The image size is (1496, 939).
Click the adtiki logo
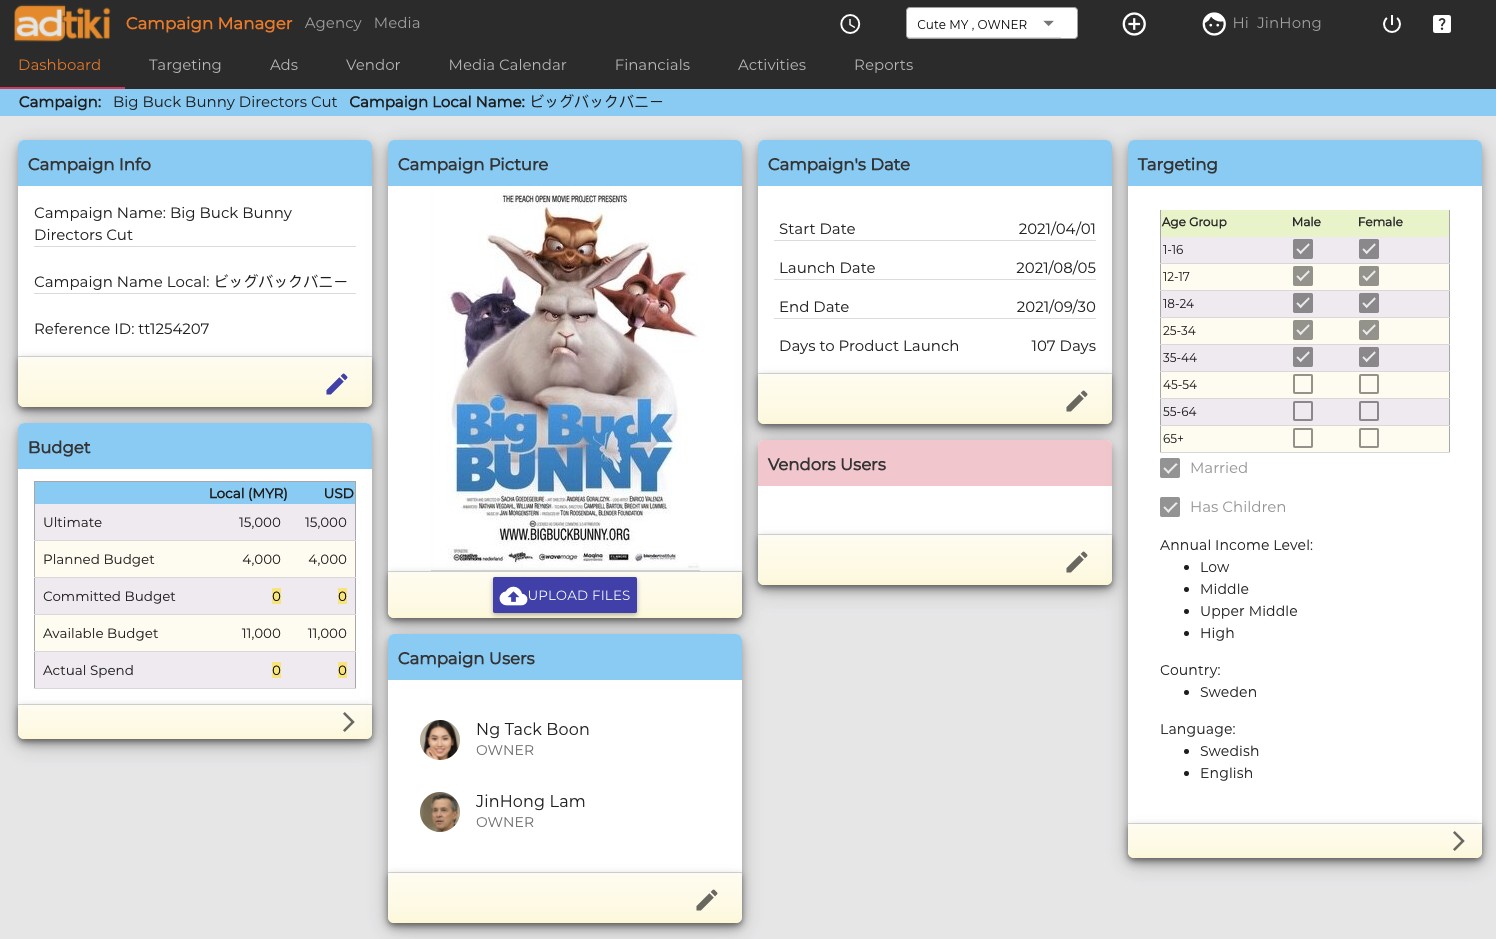tap(62, 22)
